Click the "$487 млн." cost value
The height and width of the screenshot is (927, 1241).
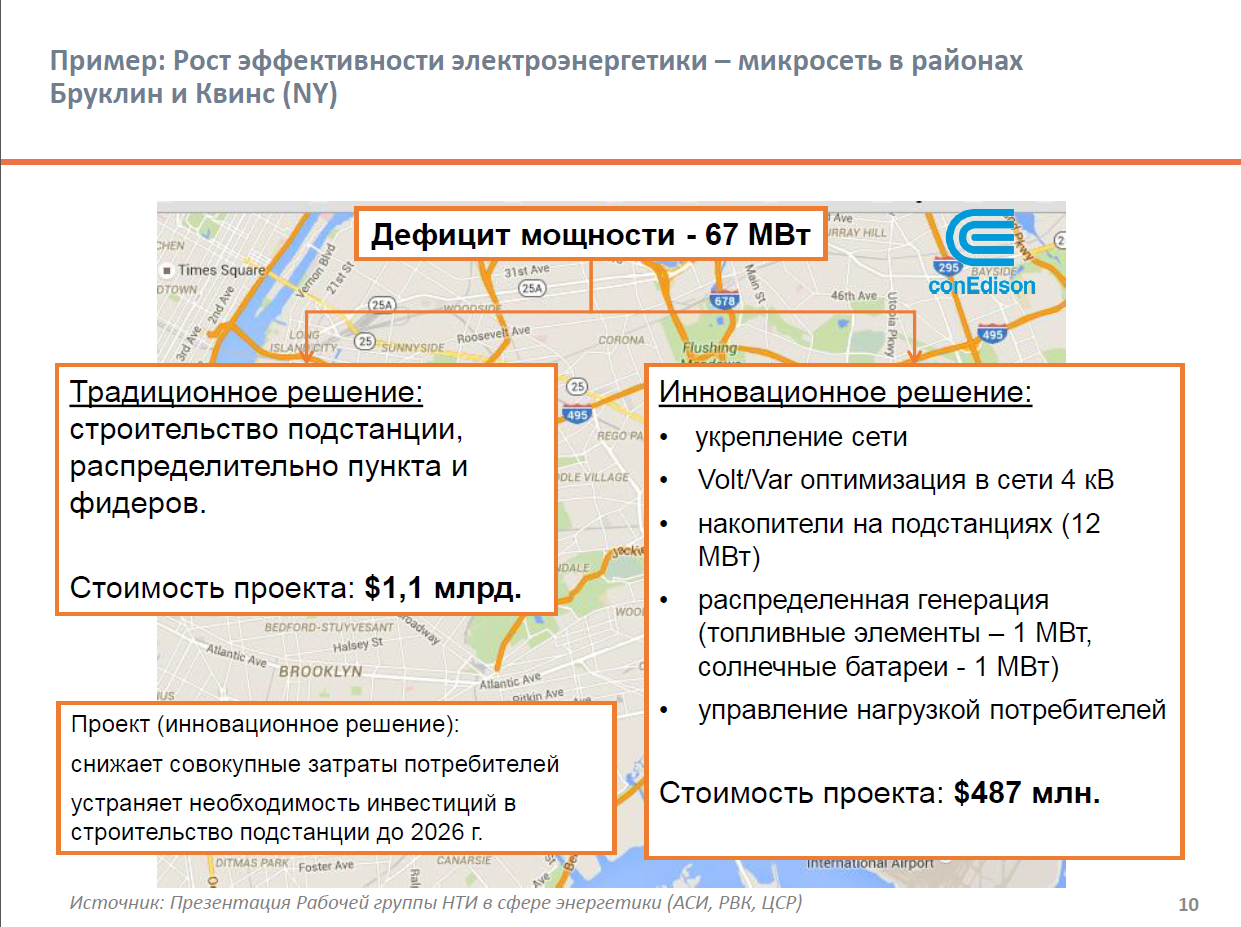tap(1027, 794)
